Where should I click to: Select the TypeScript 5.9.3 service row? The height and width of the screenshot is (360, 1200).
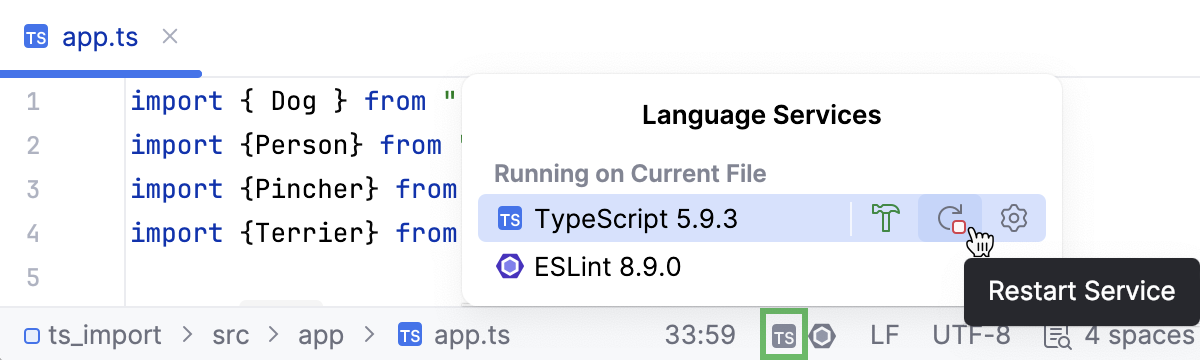pos(762,218)
